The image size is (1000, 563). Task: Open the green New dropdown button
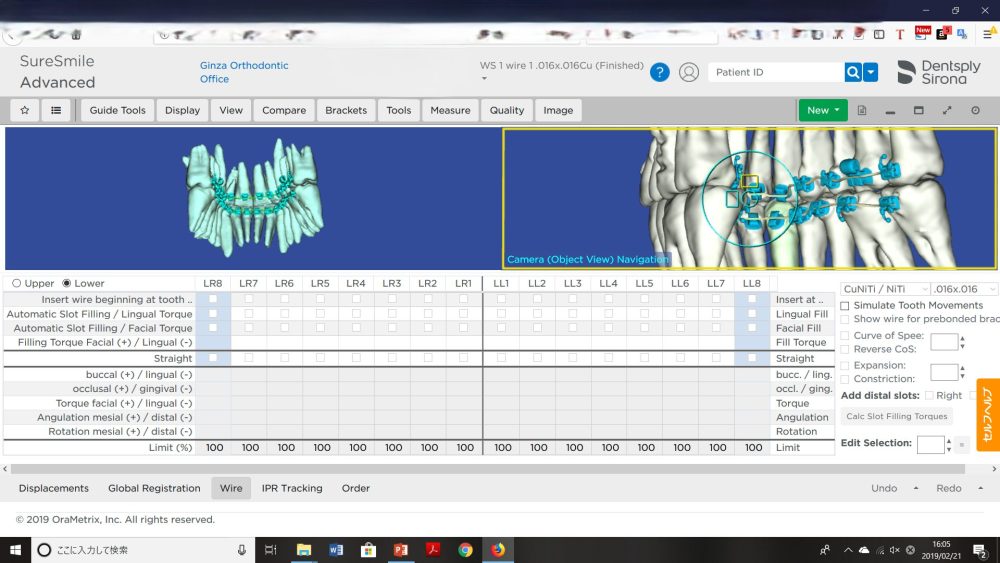823,110
